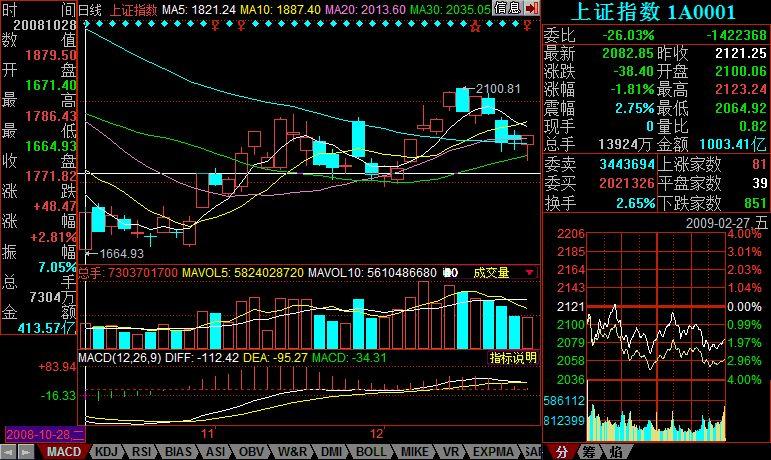Click the previous close value 2121.25
Screen dimensions: 771x460
point(741,53)
